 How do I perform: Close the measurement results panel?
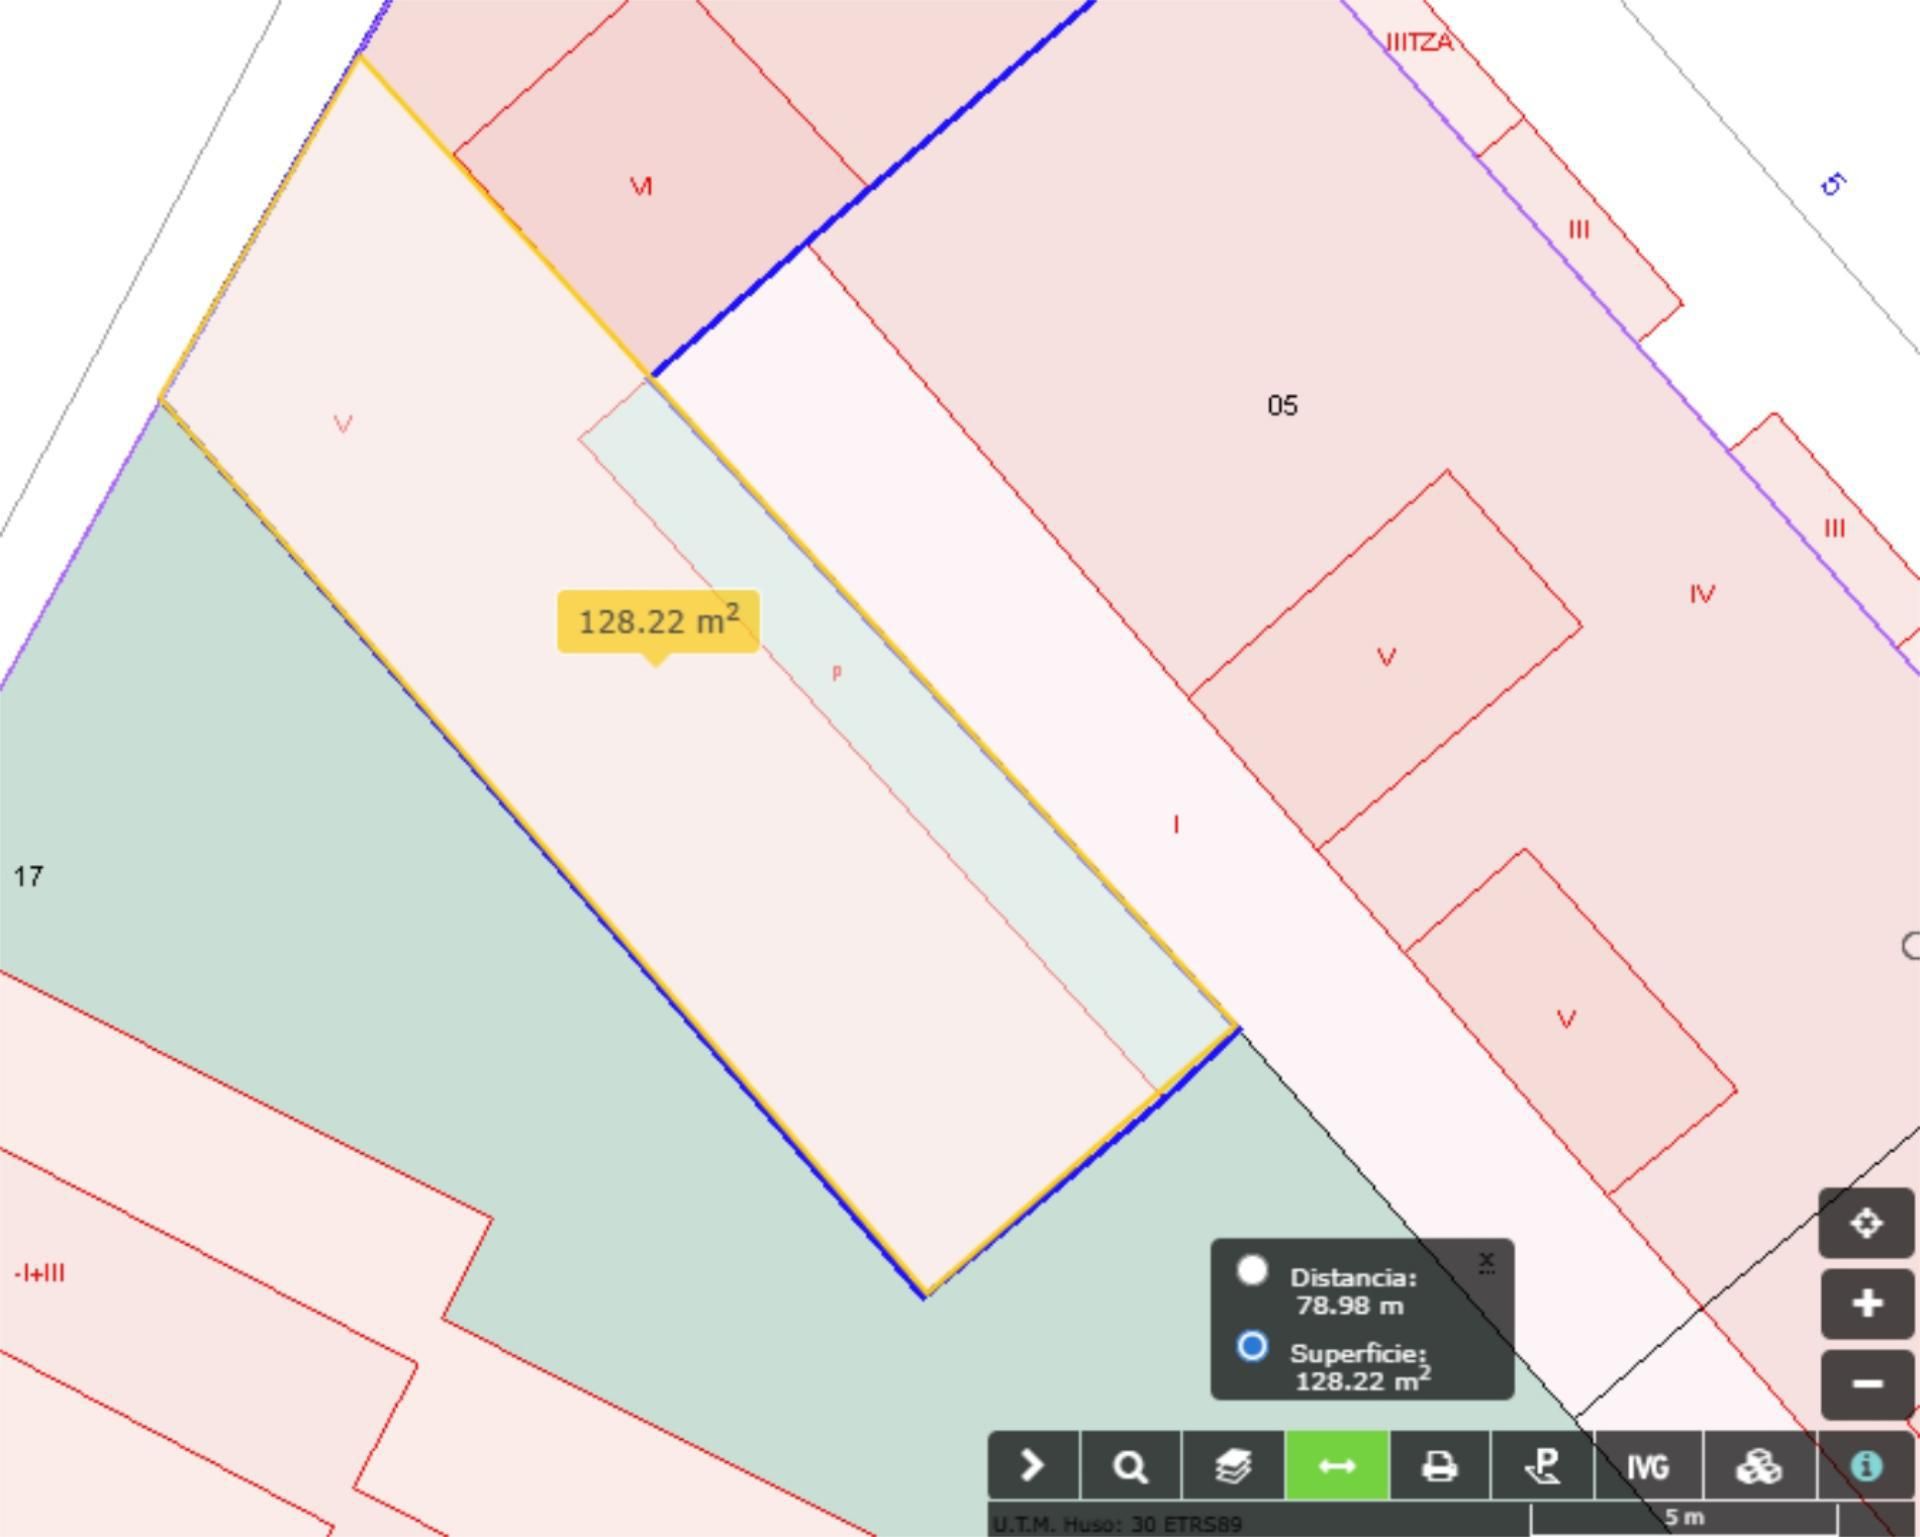coord(1486,1262)
